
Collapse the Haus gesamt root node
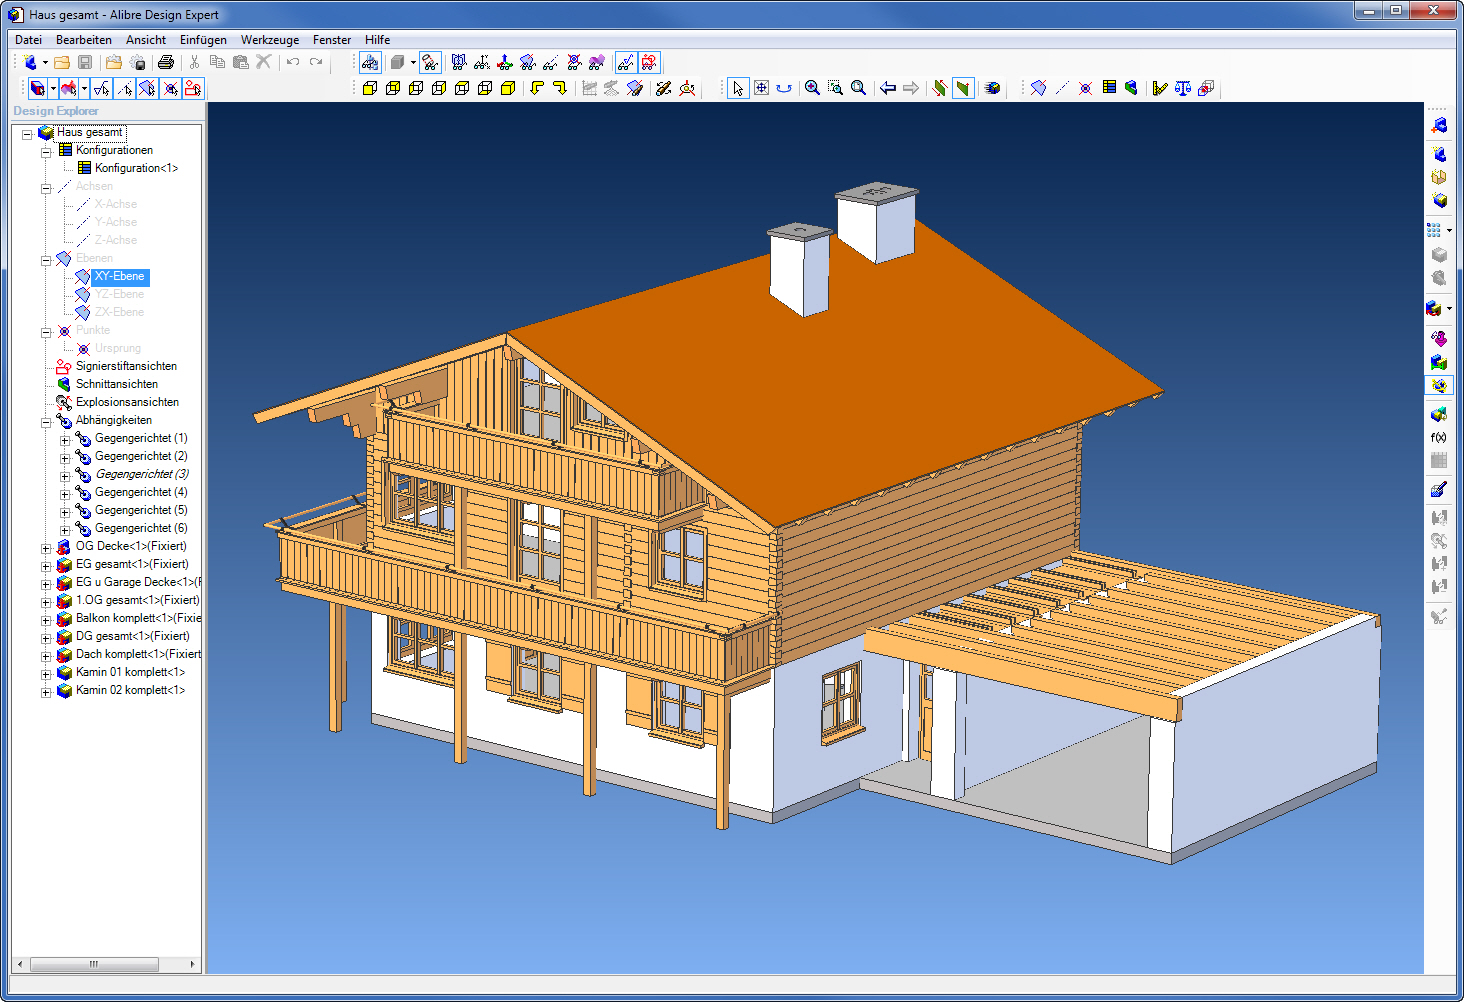pos(27,134)
